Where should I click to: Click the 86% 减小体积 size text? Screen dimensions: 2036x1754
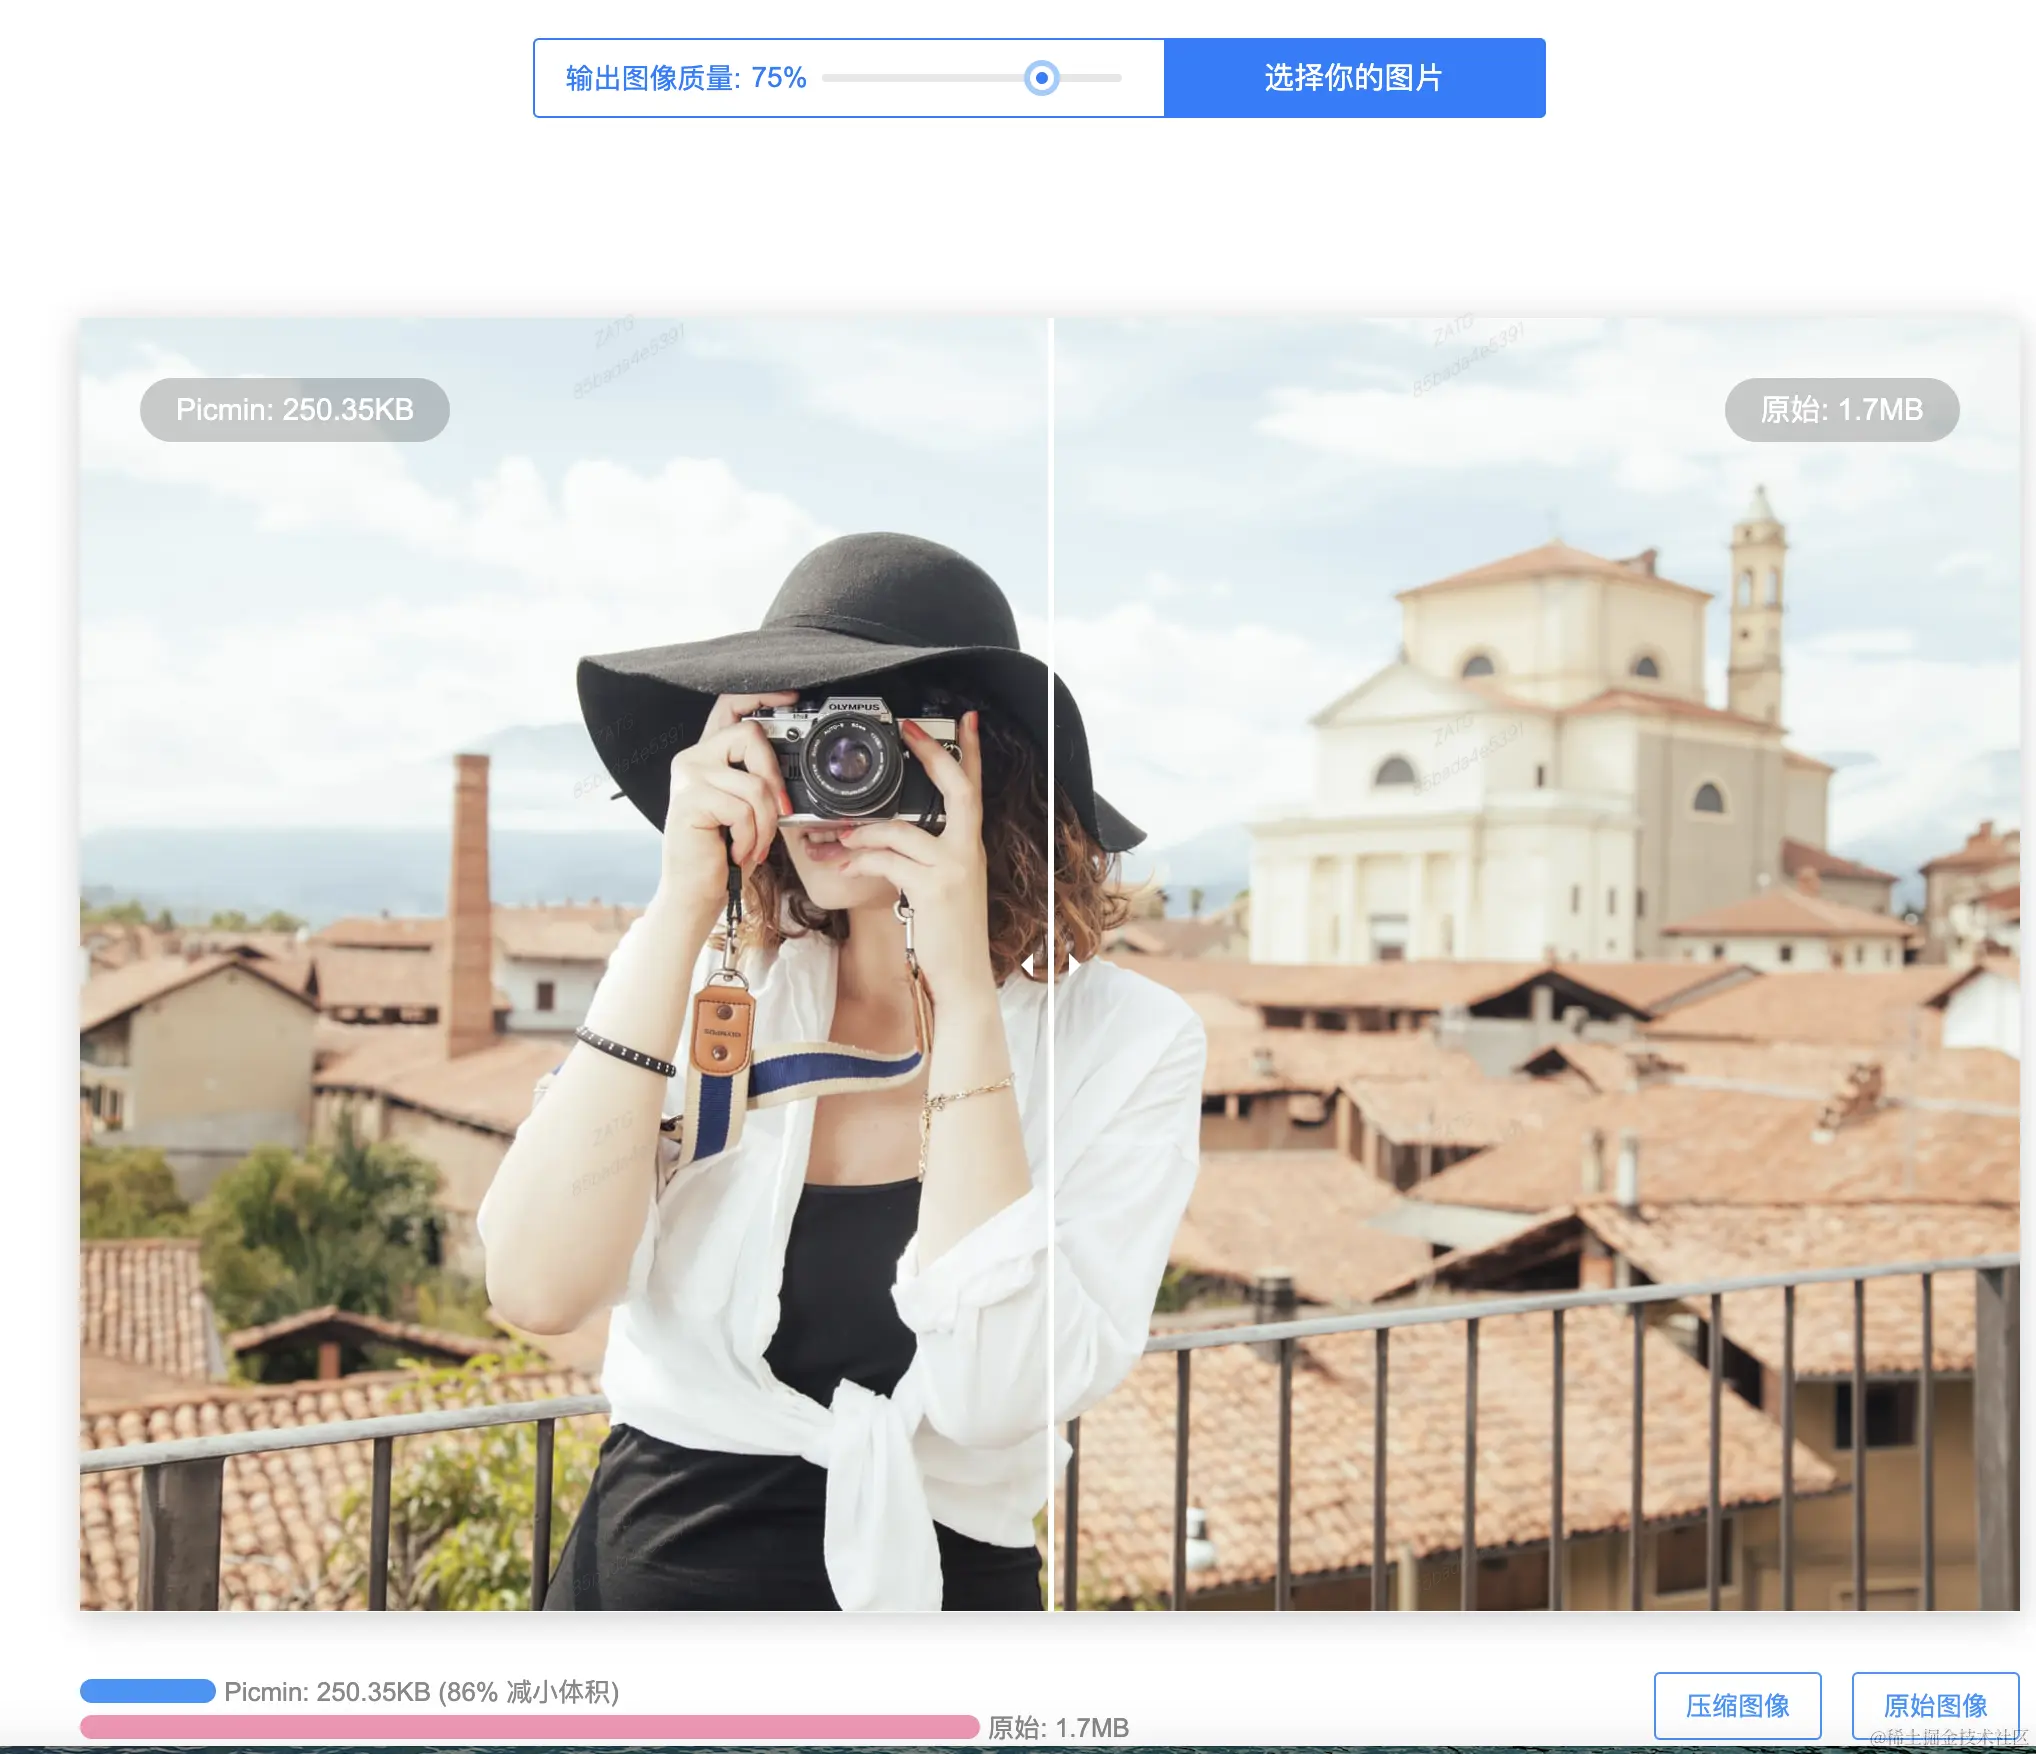point(528,1692)
